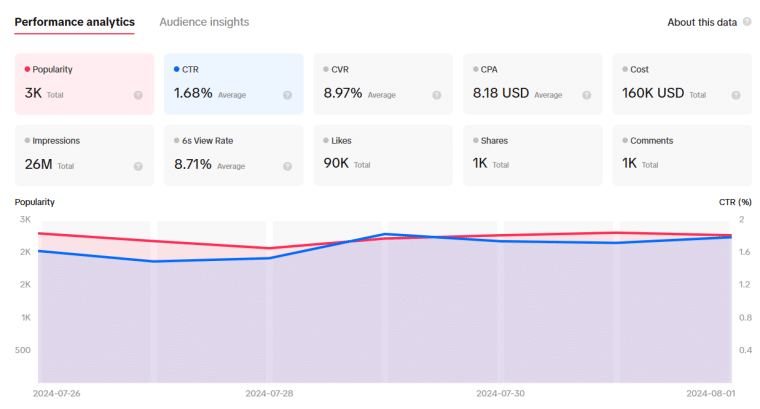Open the Performance analytics tab
The height and width of the screenshot is (409, 760).
tap(75, 22)
